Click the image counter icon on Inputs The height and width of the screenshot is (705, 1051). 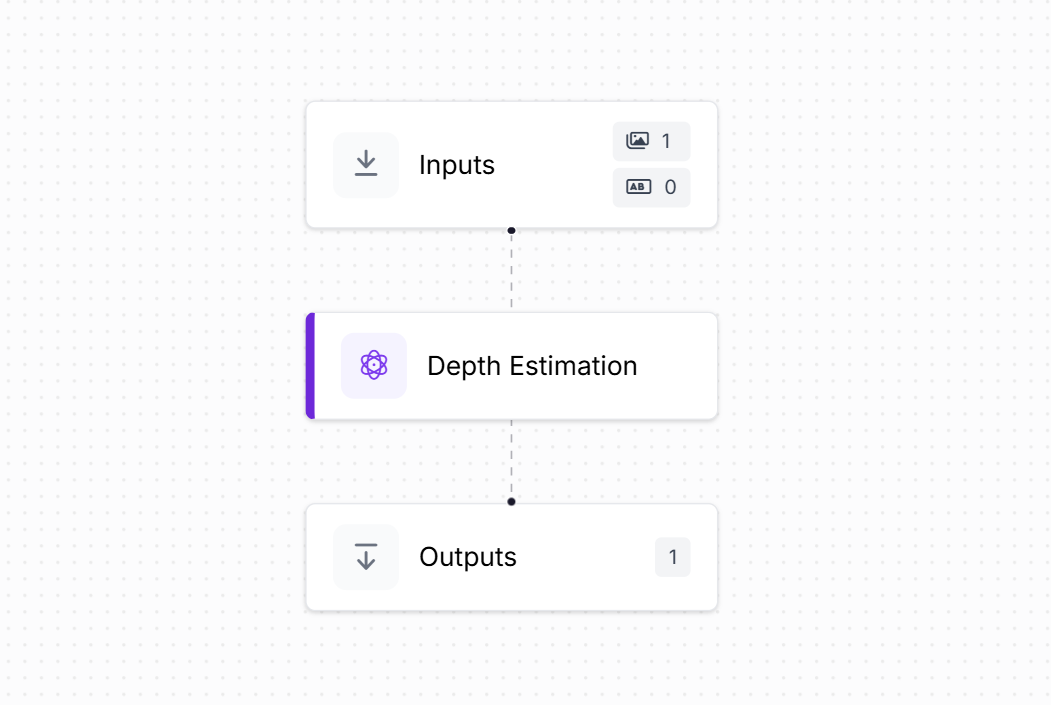pos(637,141)
